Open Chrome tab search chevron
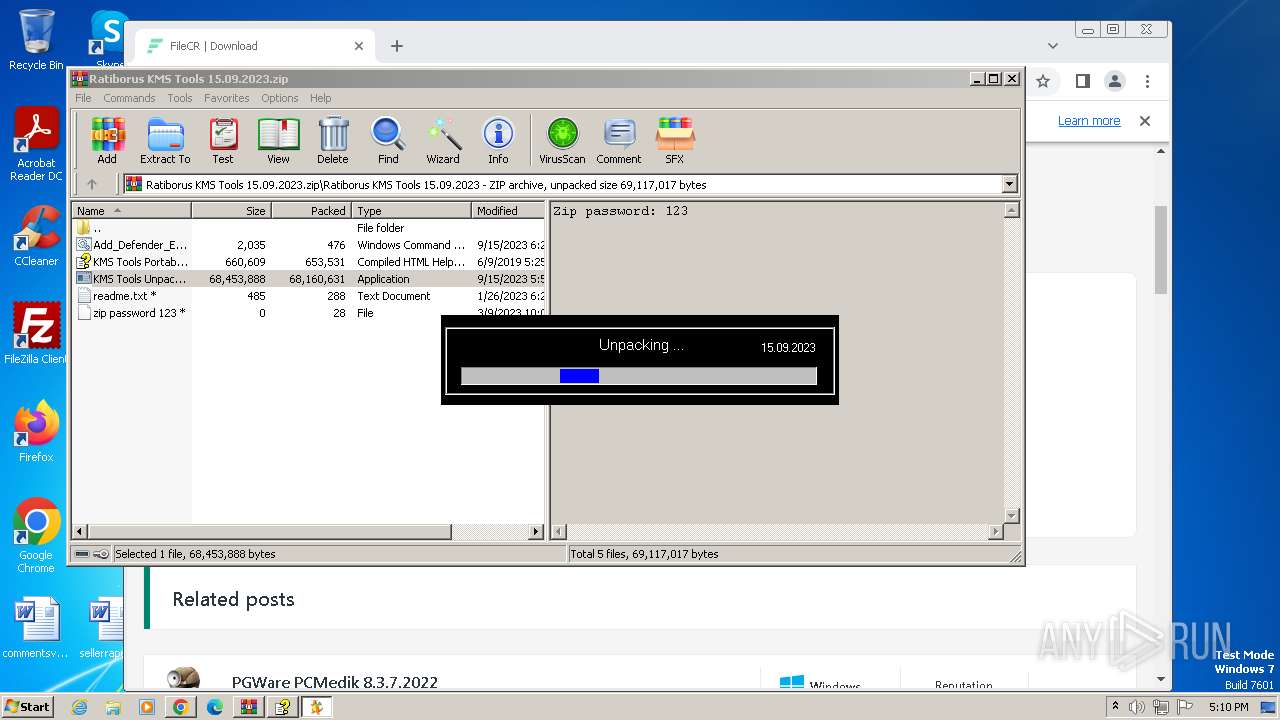The image size is (1280, 720). click(x=1053, y=46)
